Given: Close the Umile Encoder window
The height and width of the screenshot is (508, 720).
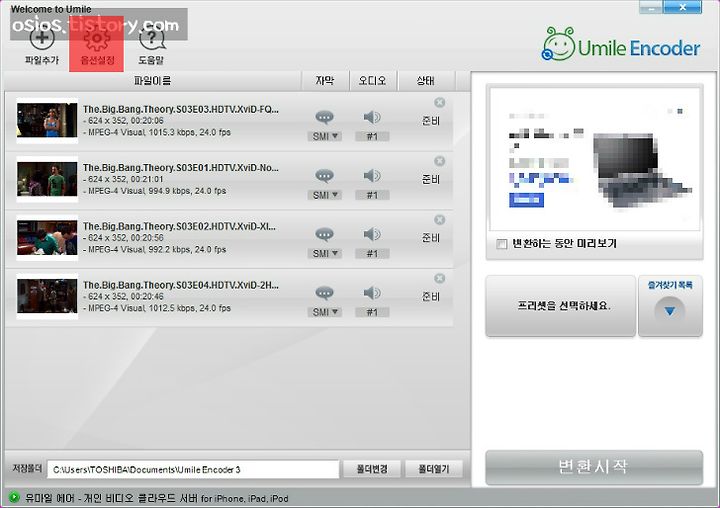Looking at the screenshot, I should [683, 7].
